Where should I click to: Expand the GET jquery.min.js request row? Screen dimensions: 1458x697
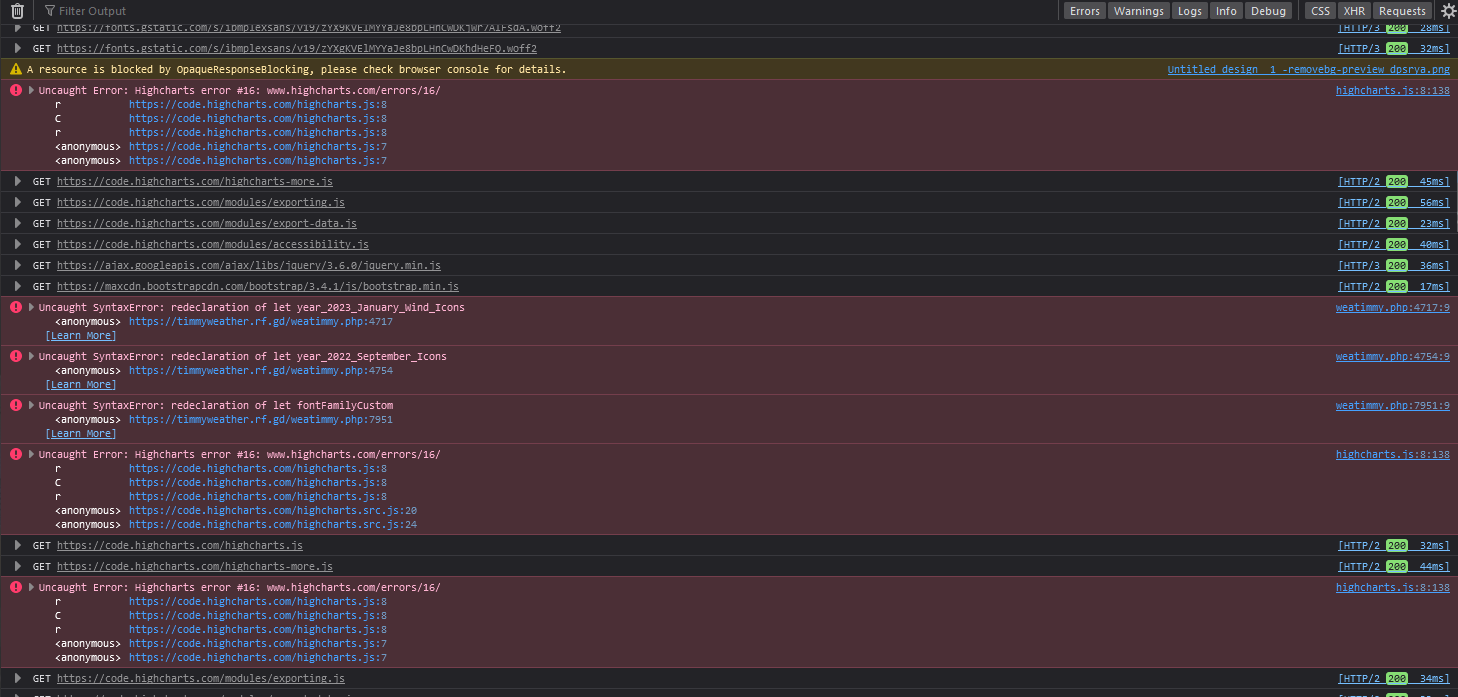18,266
